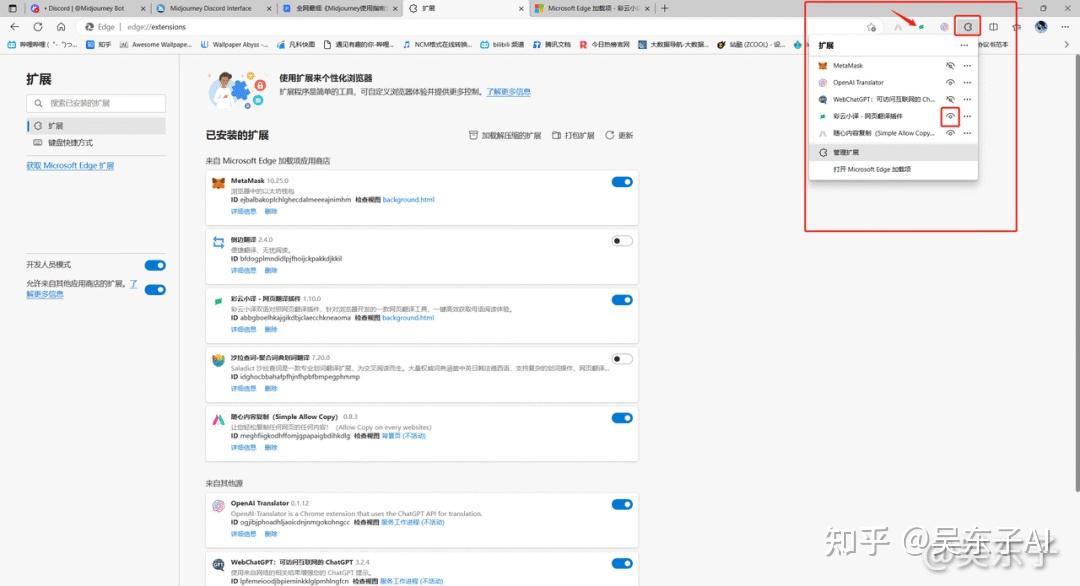Disable the MetaMask extension switch
Screen dimensions: 1080x586
[622, 182]
